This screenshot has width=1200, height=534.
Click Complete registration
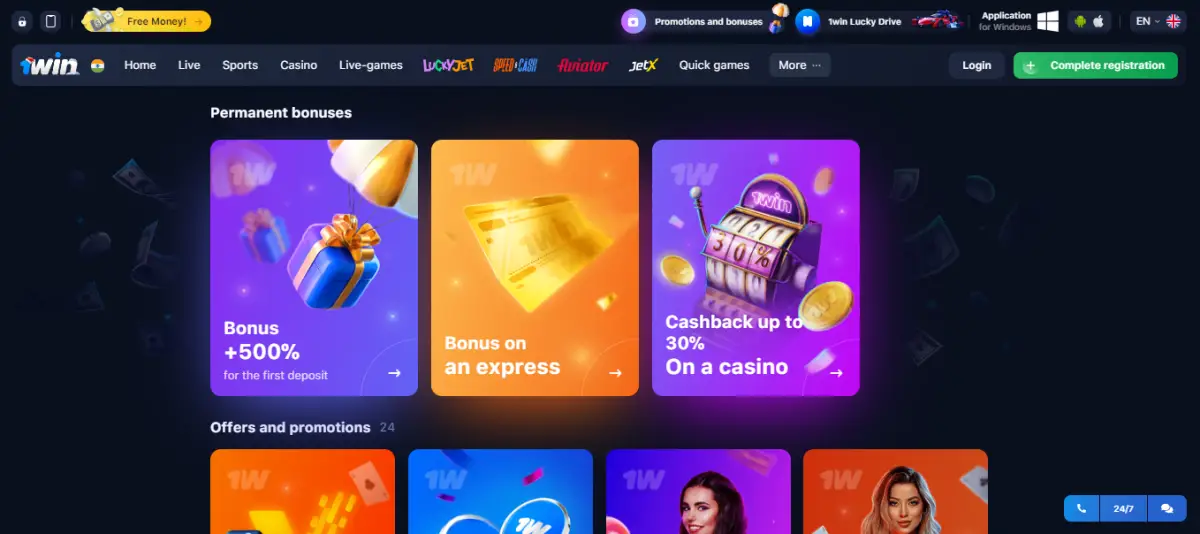pyautogui.click(x=1095, y=65)
